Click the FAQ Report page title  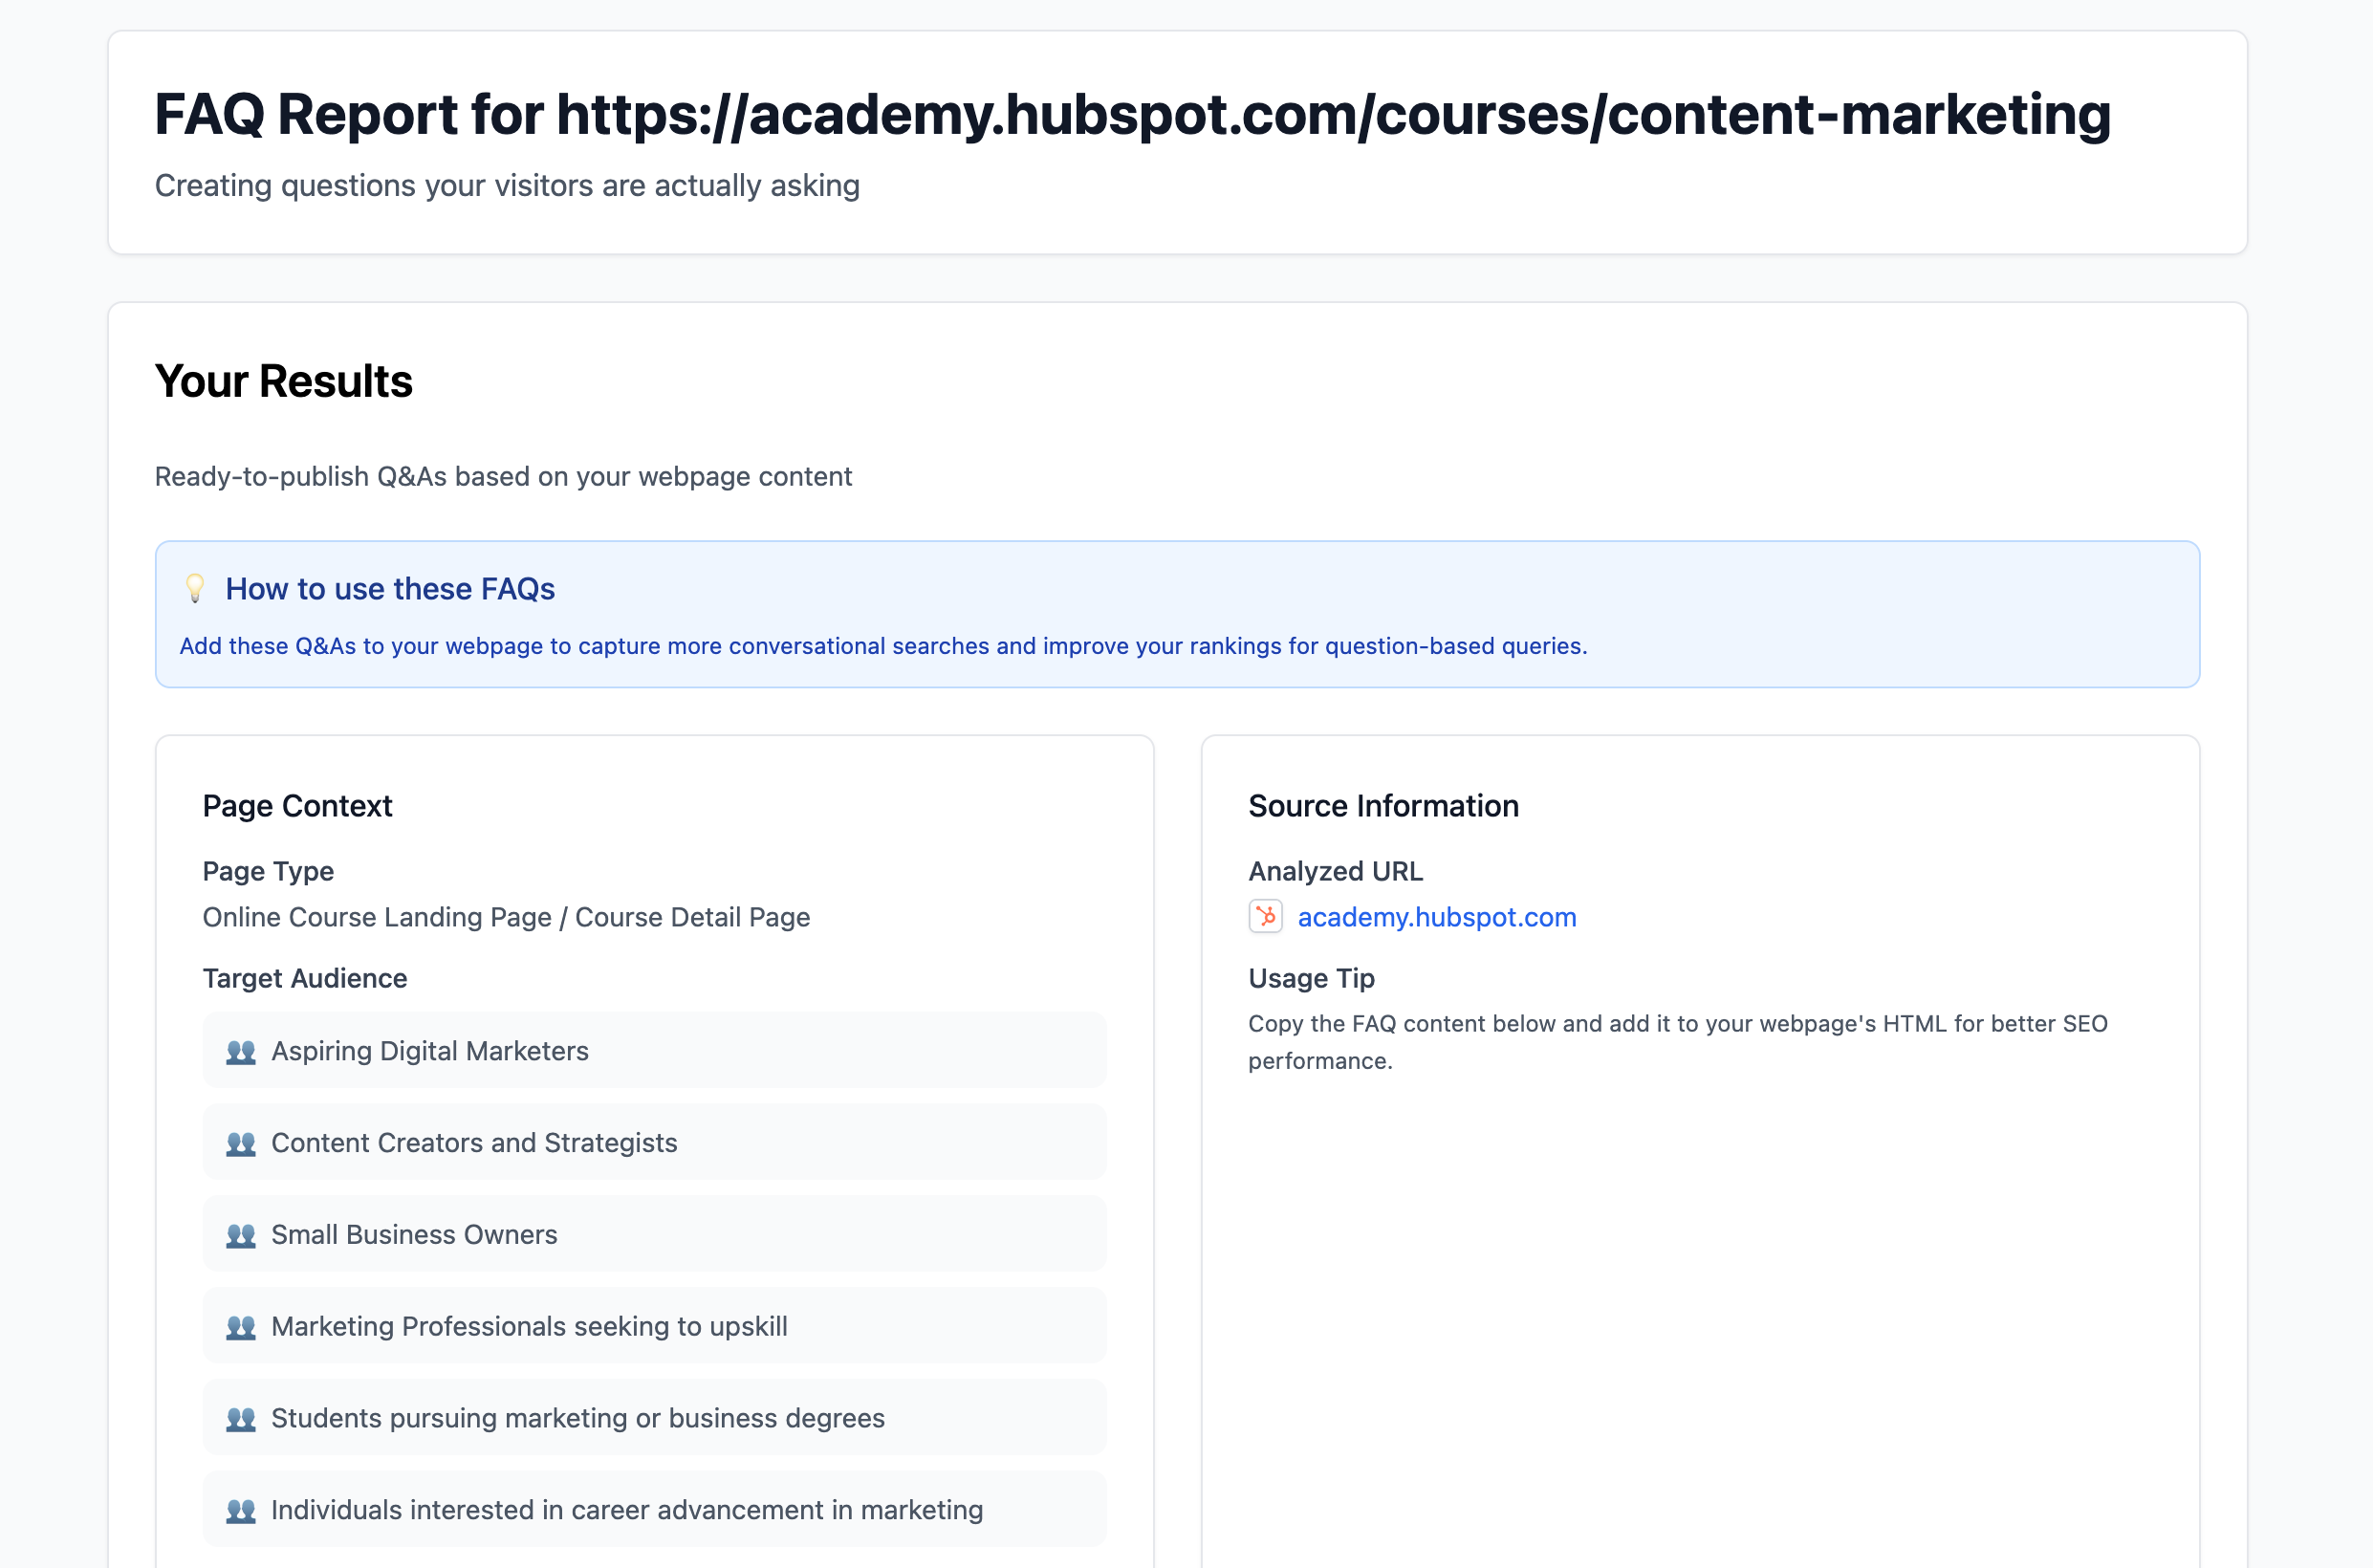tap(1132, 114)
